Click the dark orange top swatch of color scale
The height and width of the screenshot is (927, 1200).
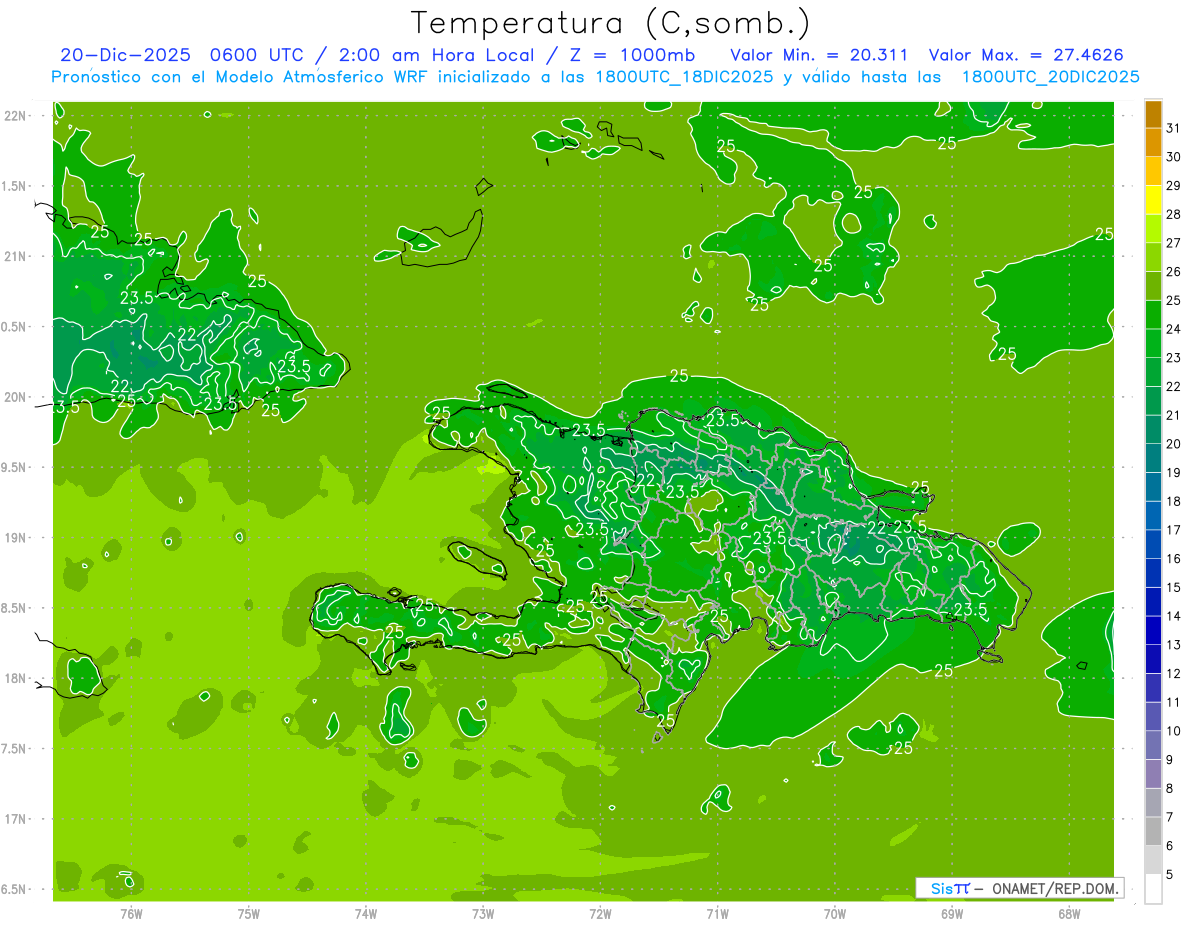coord(1153,114)
